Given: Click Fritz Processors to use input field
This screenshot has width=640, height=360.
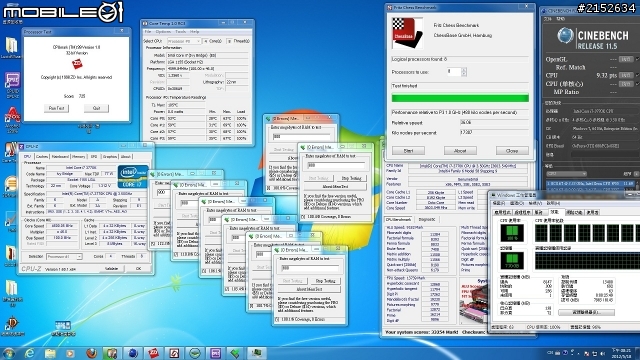Looking at the screenshot, I should (453, 72).
